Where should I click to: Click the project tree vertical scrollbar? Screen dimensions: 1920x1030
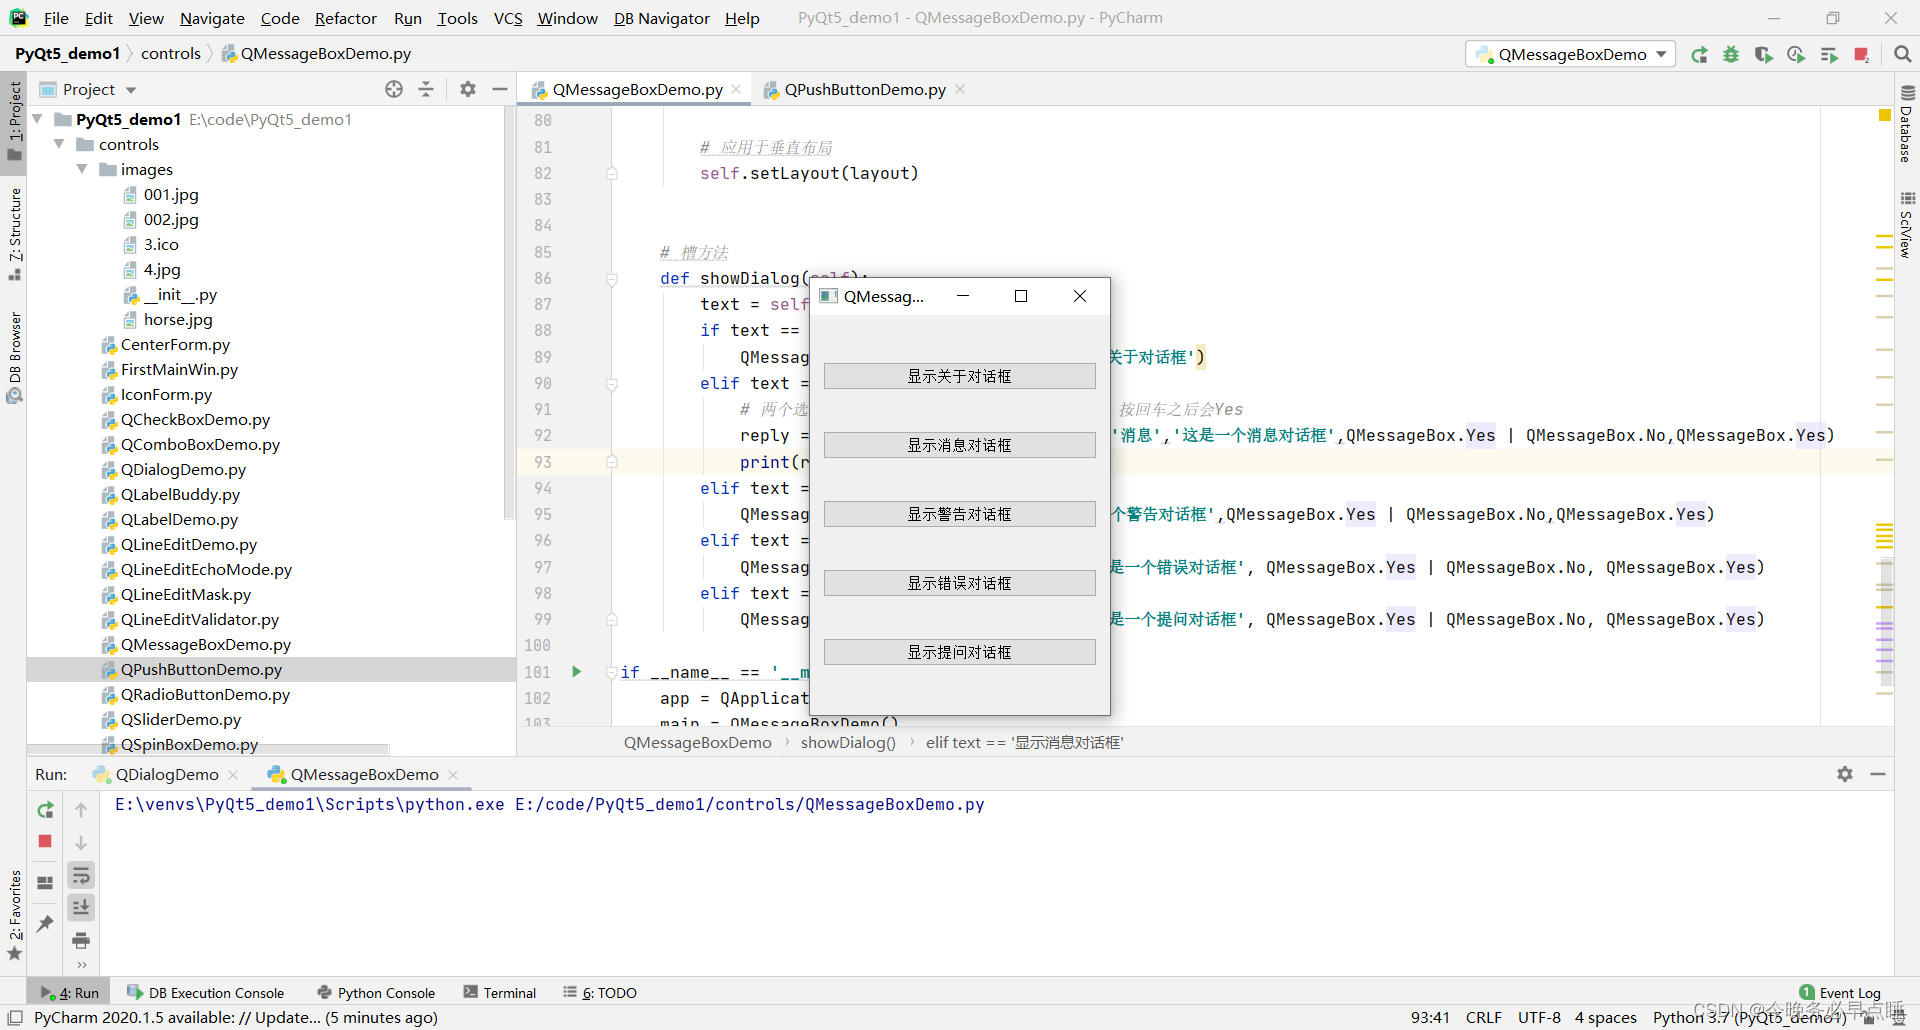pyautogui.click(x=509, y=315)
